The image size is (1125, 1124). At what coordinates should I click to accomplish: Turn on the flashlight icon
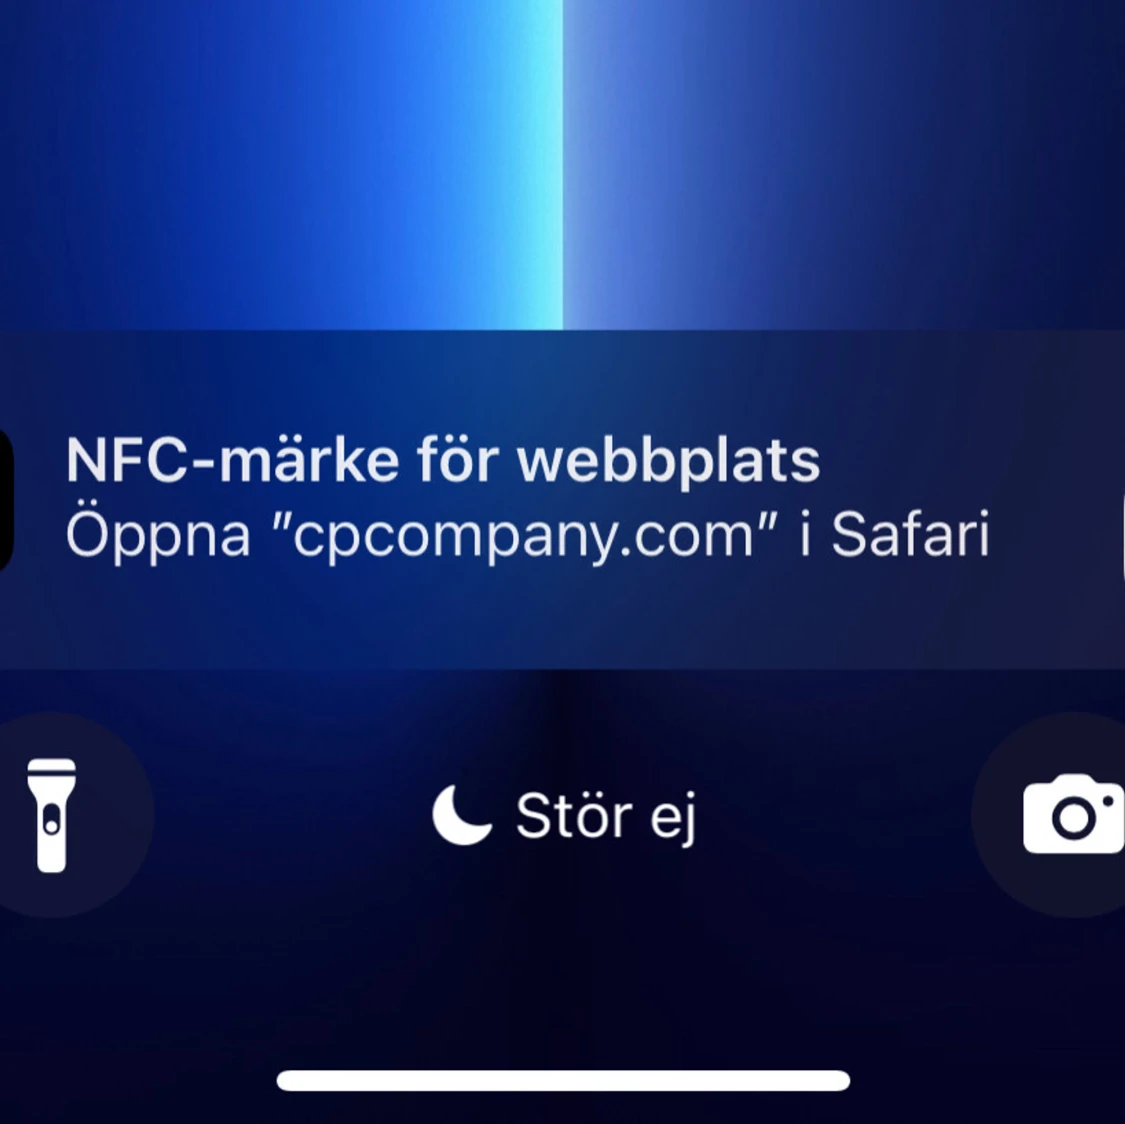(x=52, y=815)
